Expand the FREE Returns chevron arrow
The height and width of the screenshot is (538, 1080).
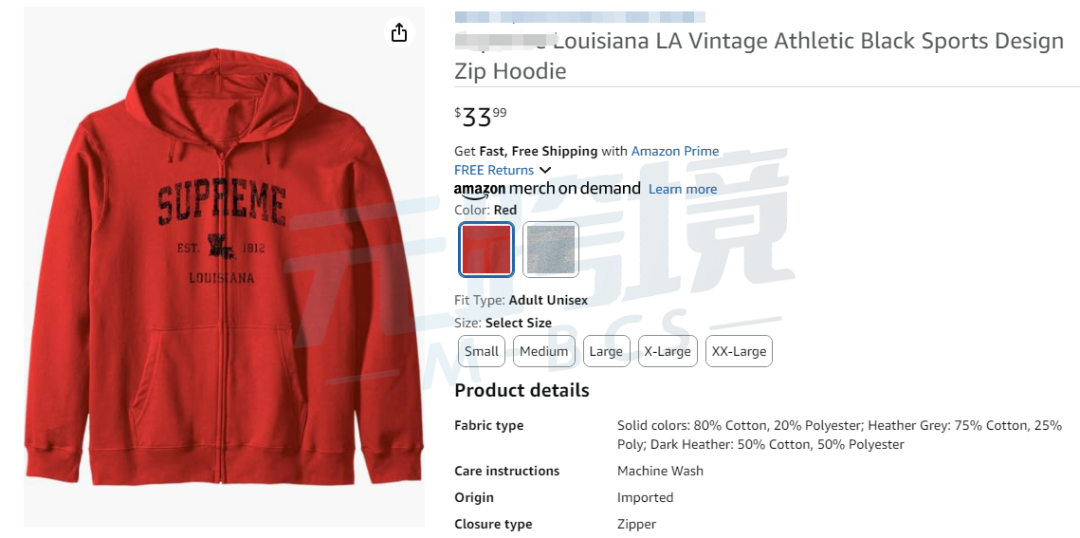pyautogui.click(x=545, y=170)
